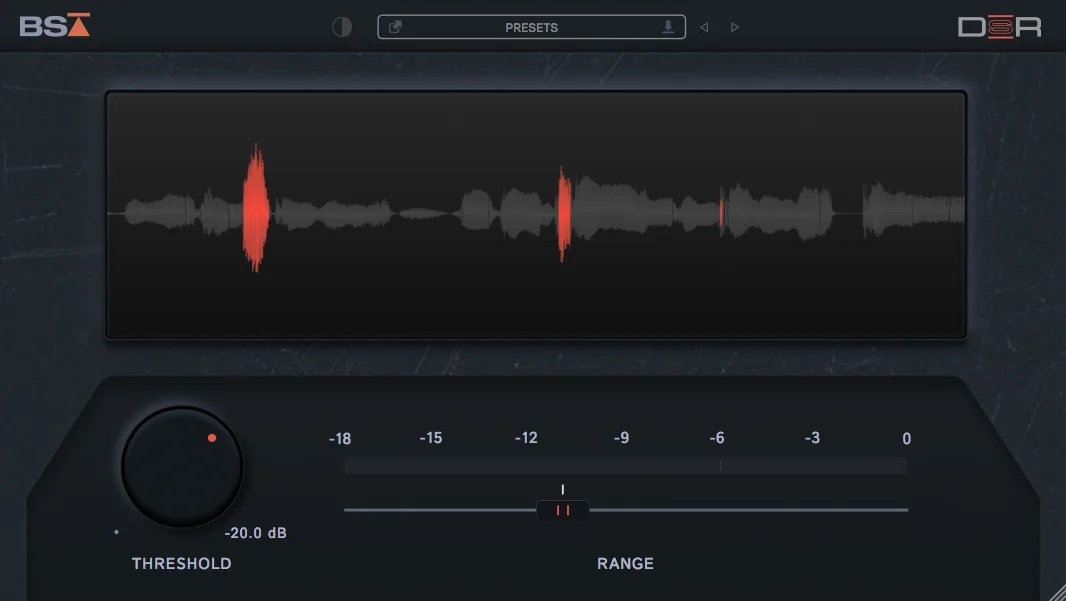Click the second red sibilance peak in waveform

(564, 213)
